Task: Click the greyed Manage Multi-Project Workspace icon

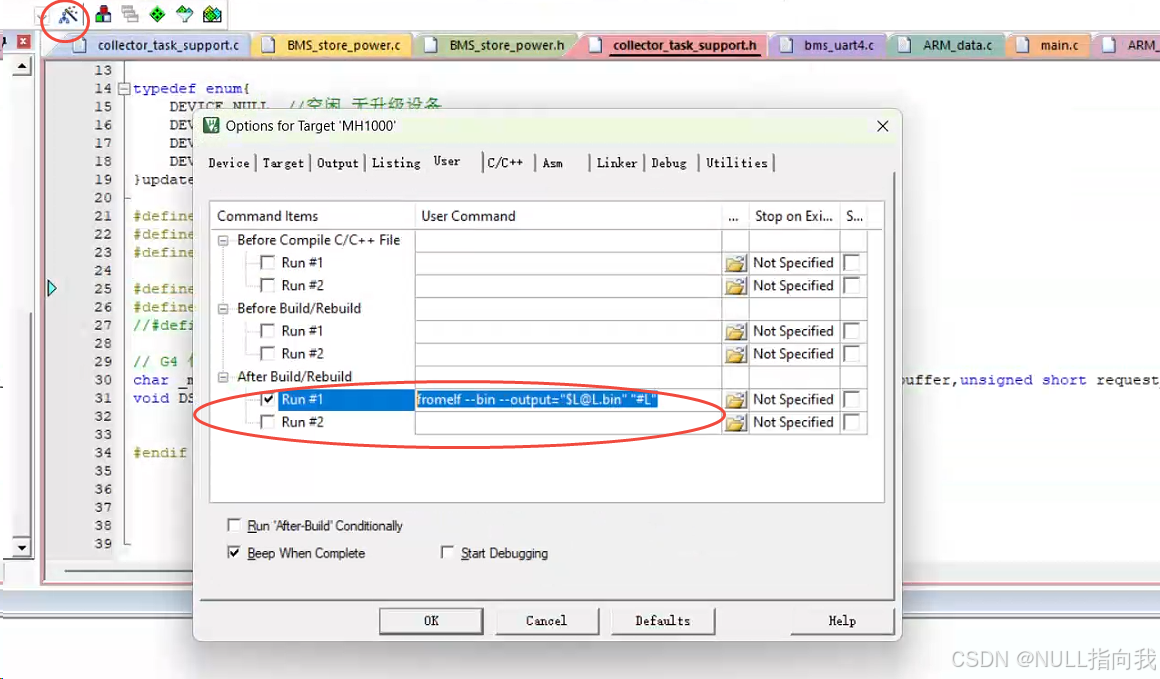Action: tap(130, 14)
